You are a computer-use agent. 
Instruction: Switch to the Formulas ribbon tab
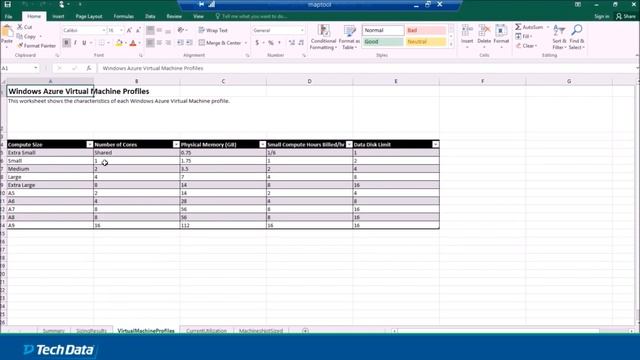124,16
